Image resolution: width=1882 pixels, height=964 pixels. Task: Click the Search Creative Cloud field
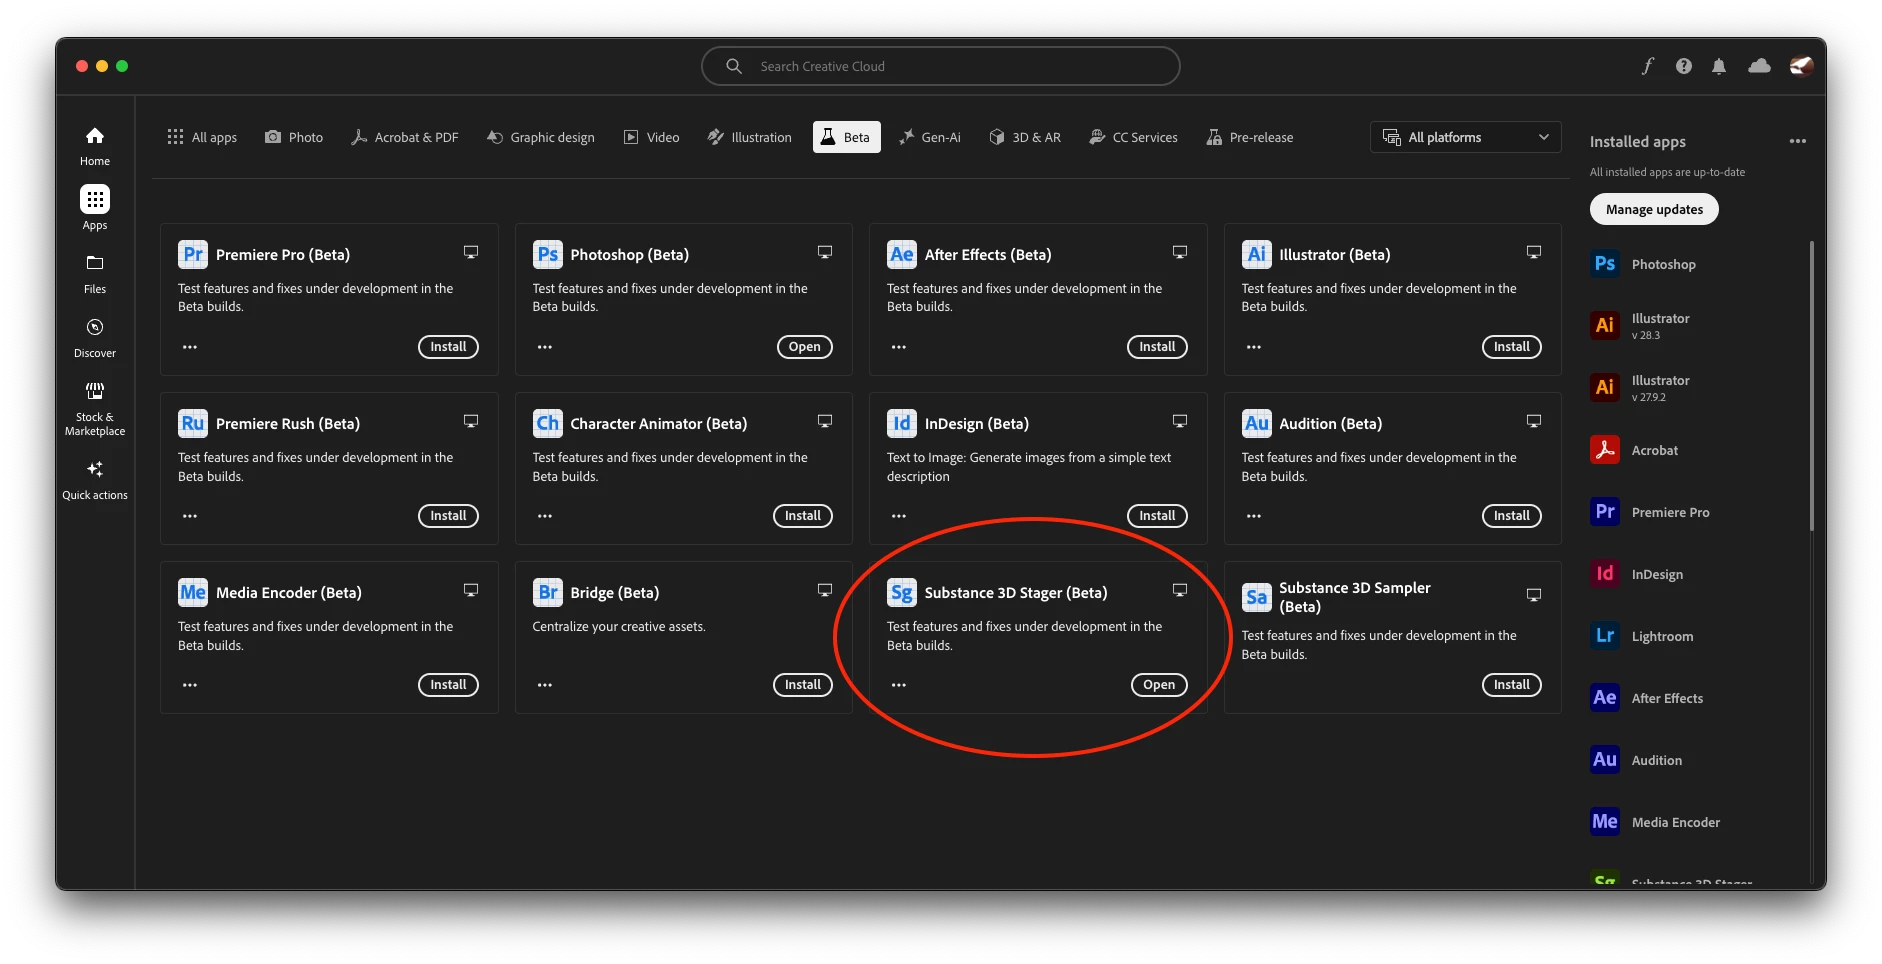941,66
